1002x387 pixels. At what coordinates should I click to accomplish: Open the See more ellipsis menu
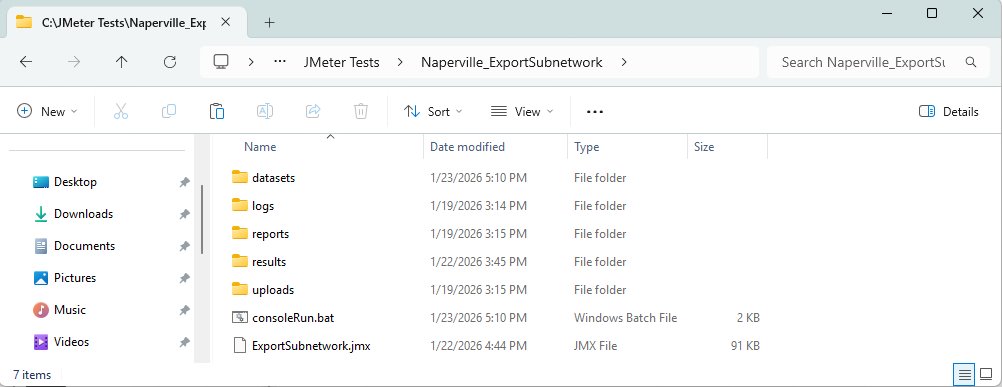point(595,112)
